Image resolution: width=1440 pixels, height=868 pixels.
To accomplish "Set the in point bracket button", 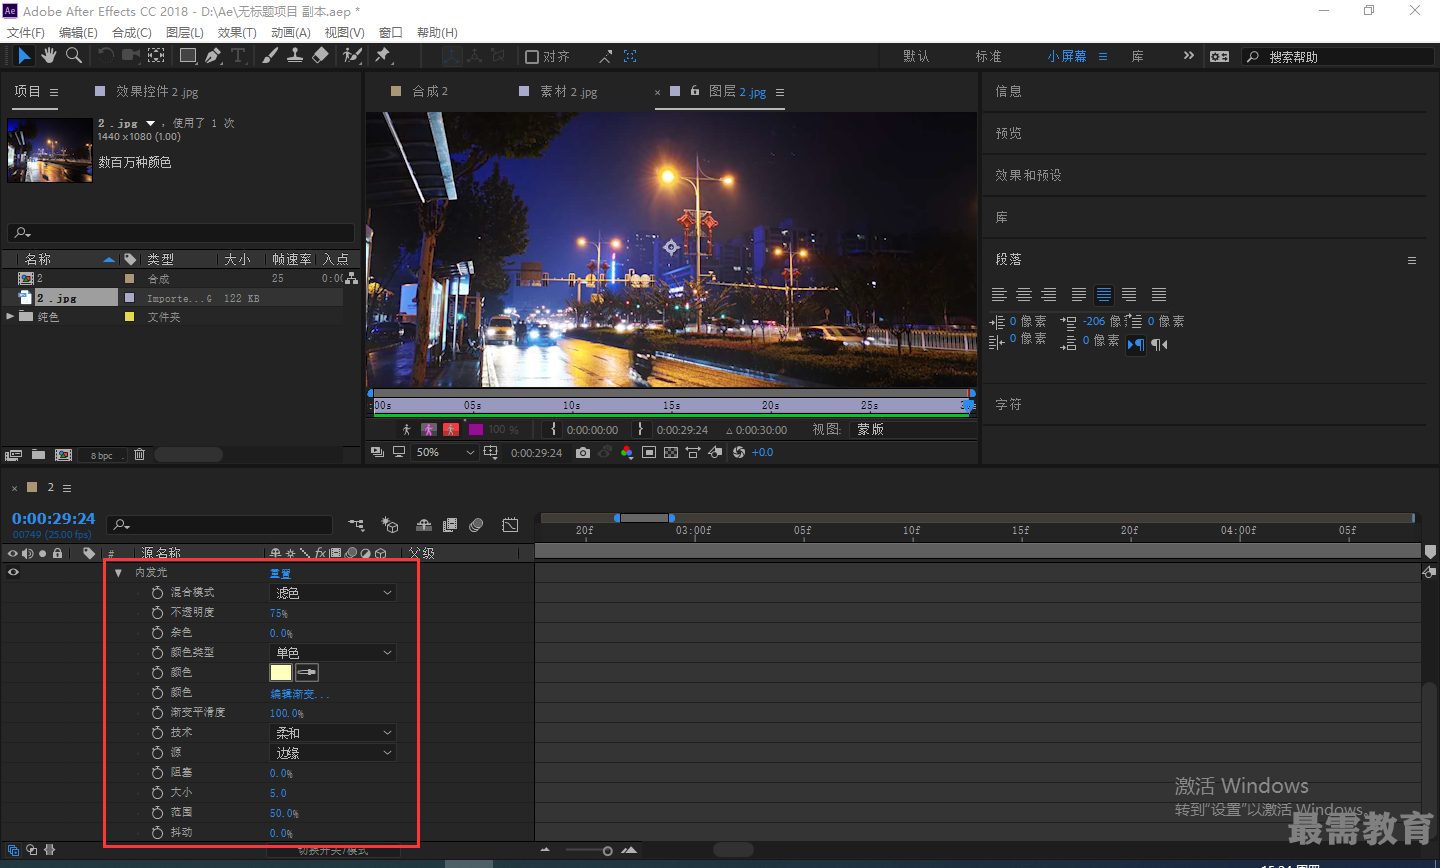I will [x=554, y=429].
